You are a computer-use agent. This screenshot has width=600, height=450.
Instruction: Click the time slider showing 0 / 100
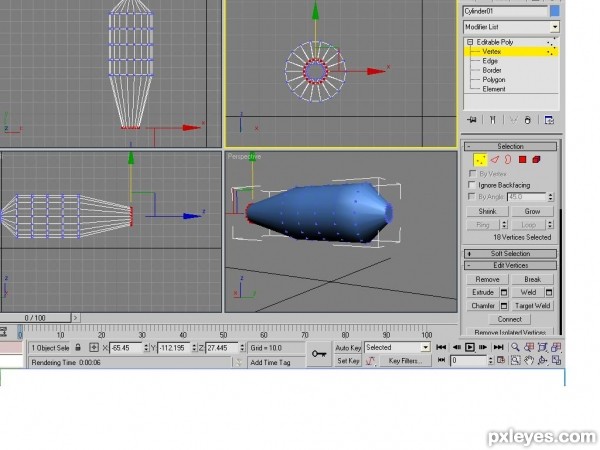click(x=35, y=318)
